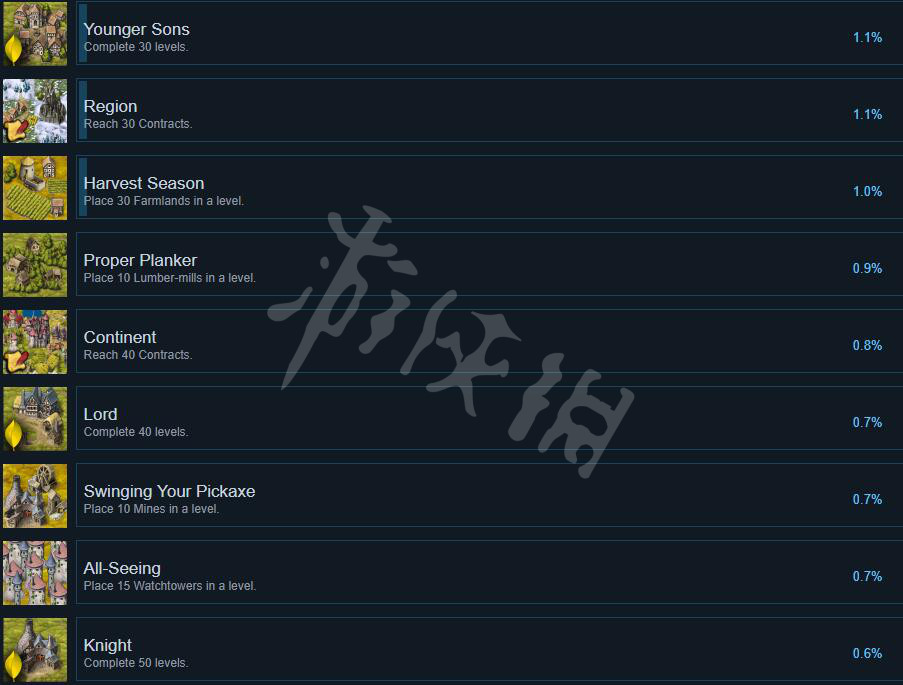
Task: Click the Younger Sons achievement title
Action: (x=136, y=29)
